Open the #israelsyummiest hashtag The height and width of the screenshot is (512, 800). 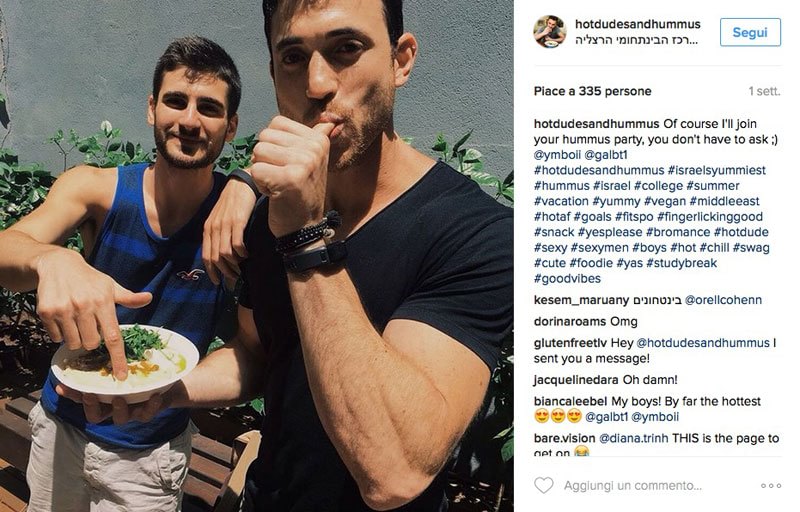[716, 170]
